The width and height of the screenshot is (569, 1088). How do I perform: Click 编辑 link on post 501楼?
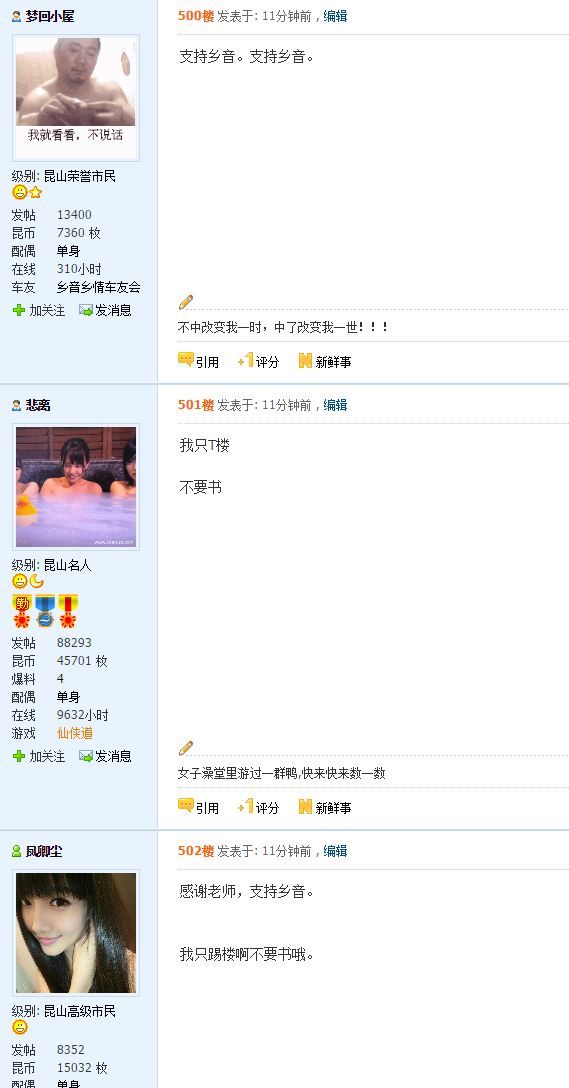336,405
